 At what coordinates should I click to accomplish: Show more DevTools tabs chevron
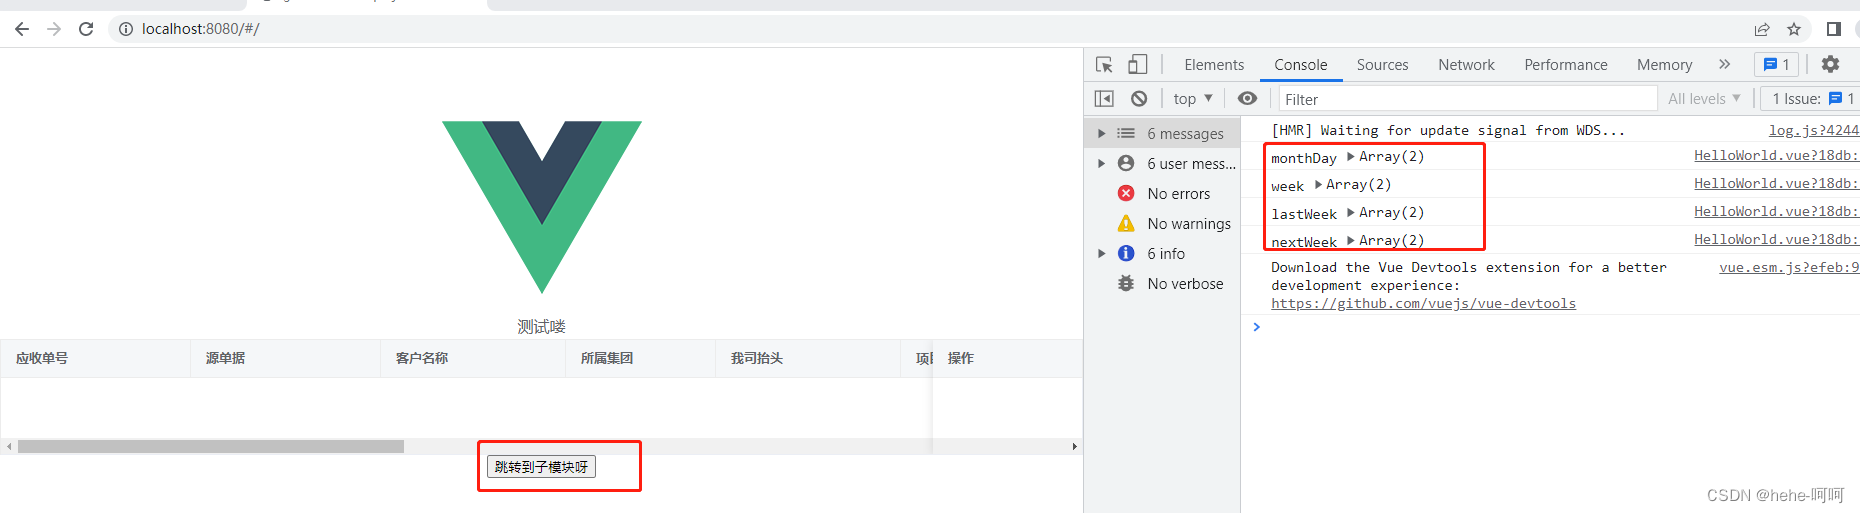click(1724, 64)
